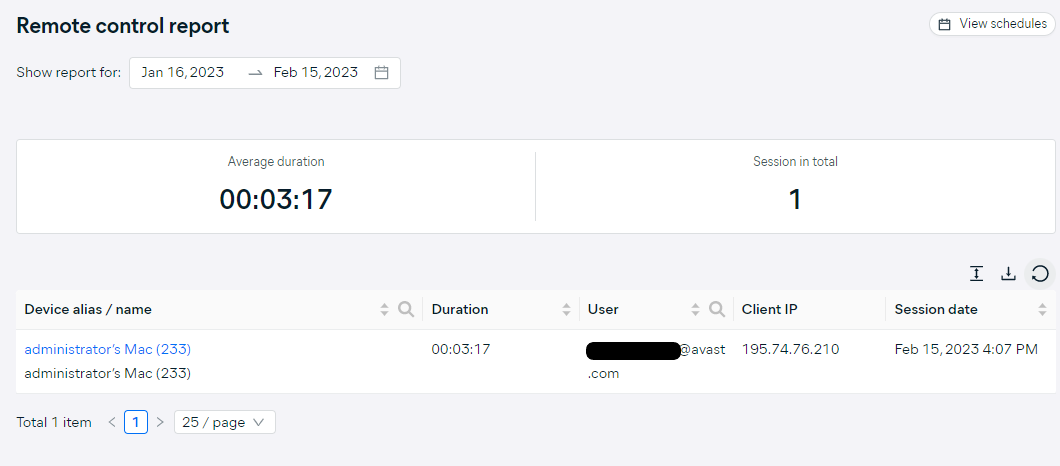1060x466 pixels.
Task: Open the 25 / page dropdown
Action: coord(224,422)
